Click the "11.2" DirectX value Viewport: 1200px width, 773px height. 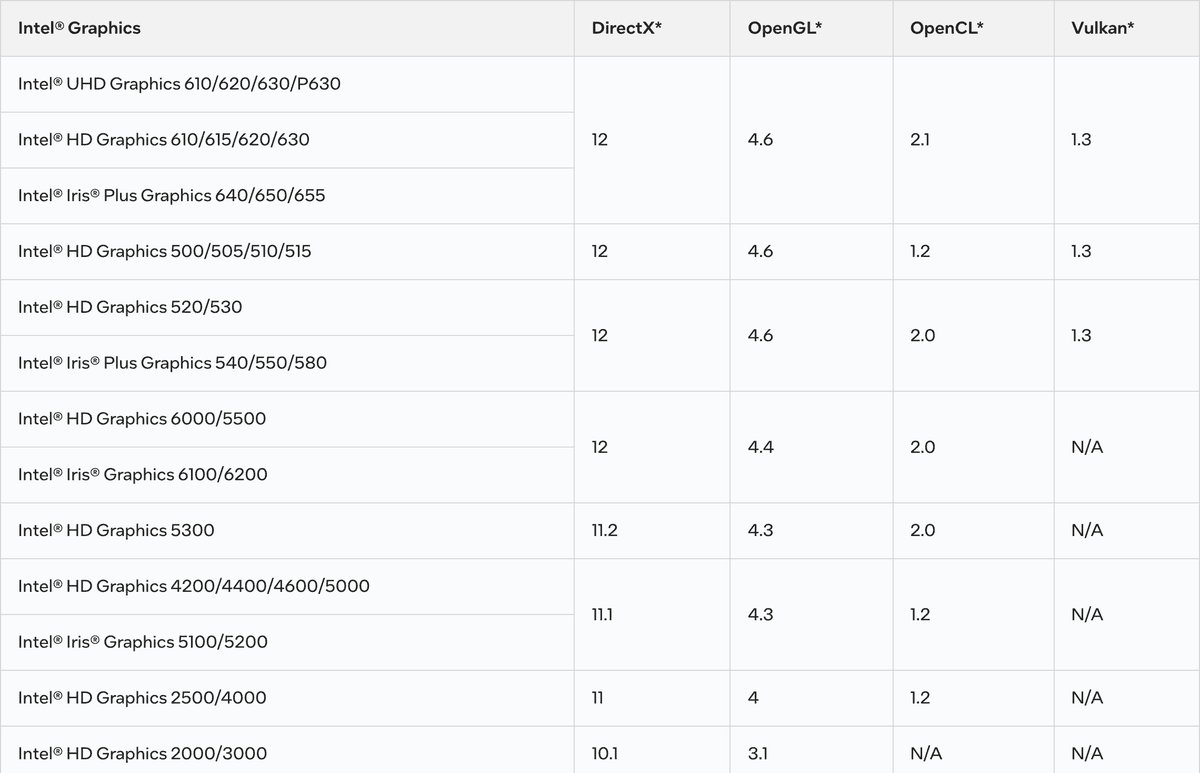pos(604,531)
